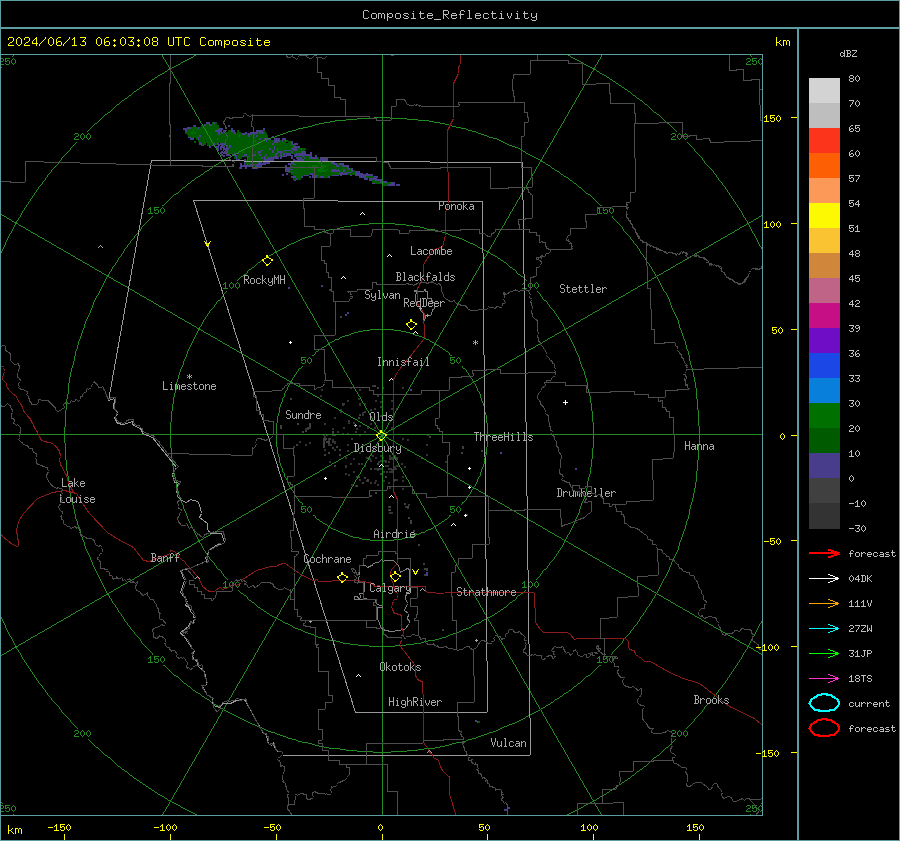This screenshot has width=900, height=841.
Task: Click the 150 km label on right axis
Action: (x=772, y=118)
